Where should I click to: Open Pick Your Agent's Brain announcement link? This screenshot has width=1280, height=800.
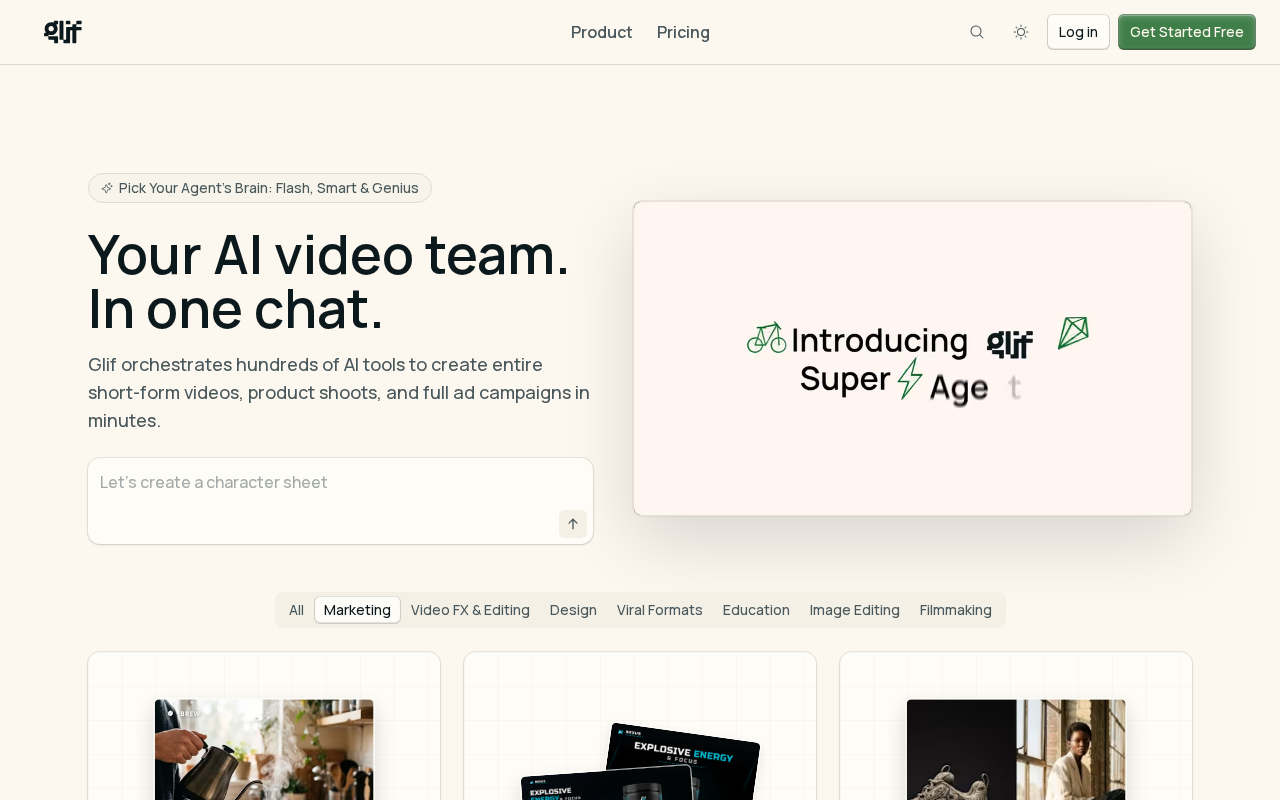260,188
